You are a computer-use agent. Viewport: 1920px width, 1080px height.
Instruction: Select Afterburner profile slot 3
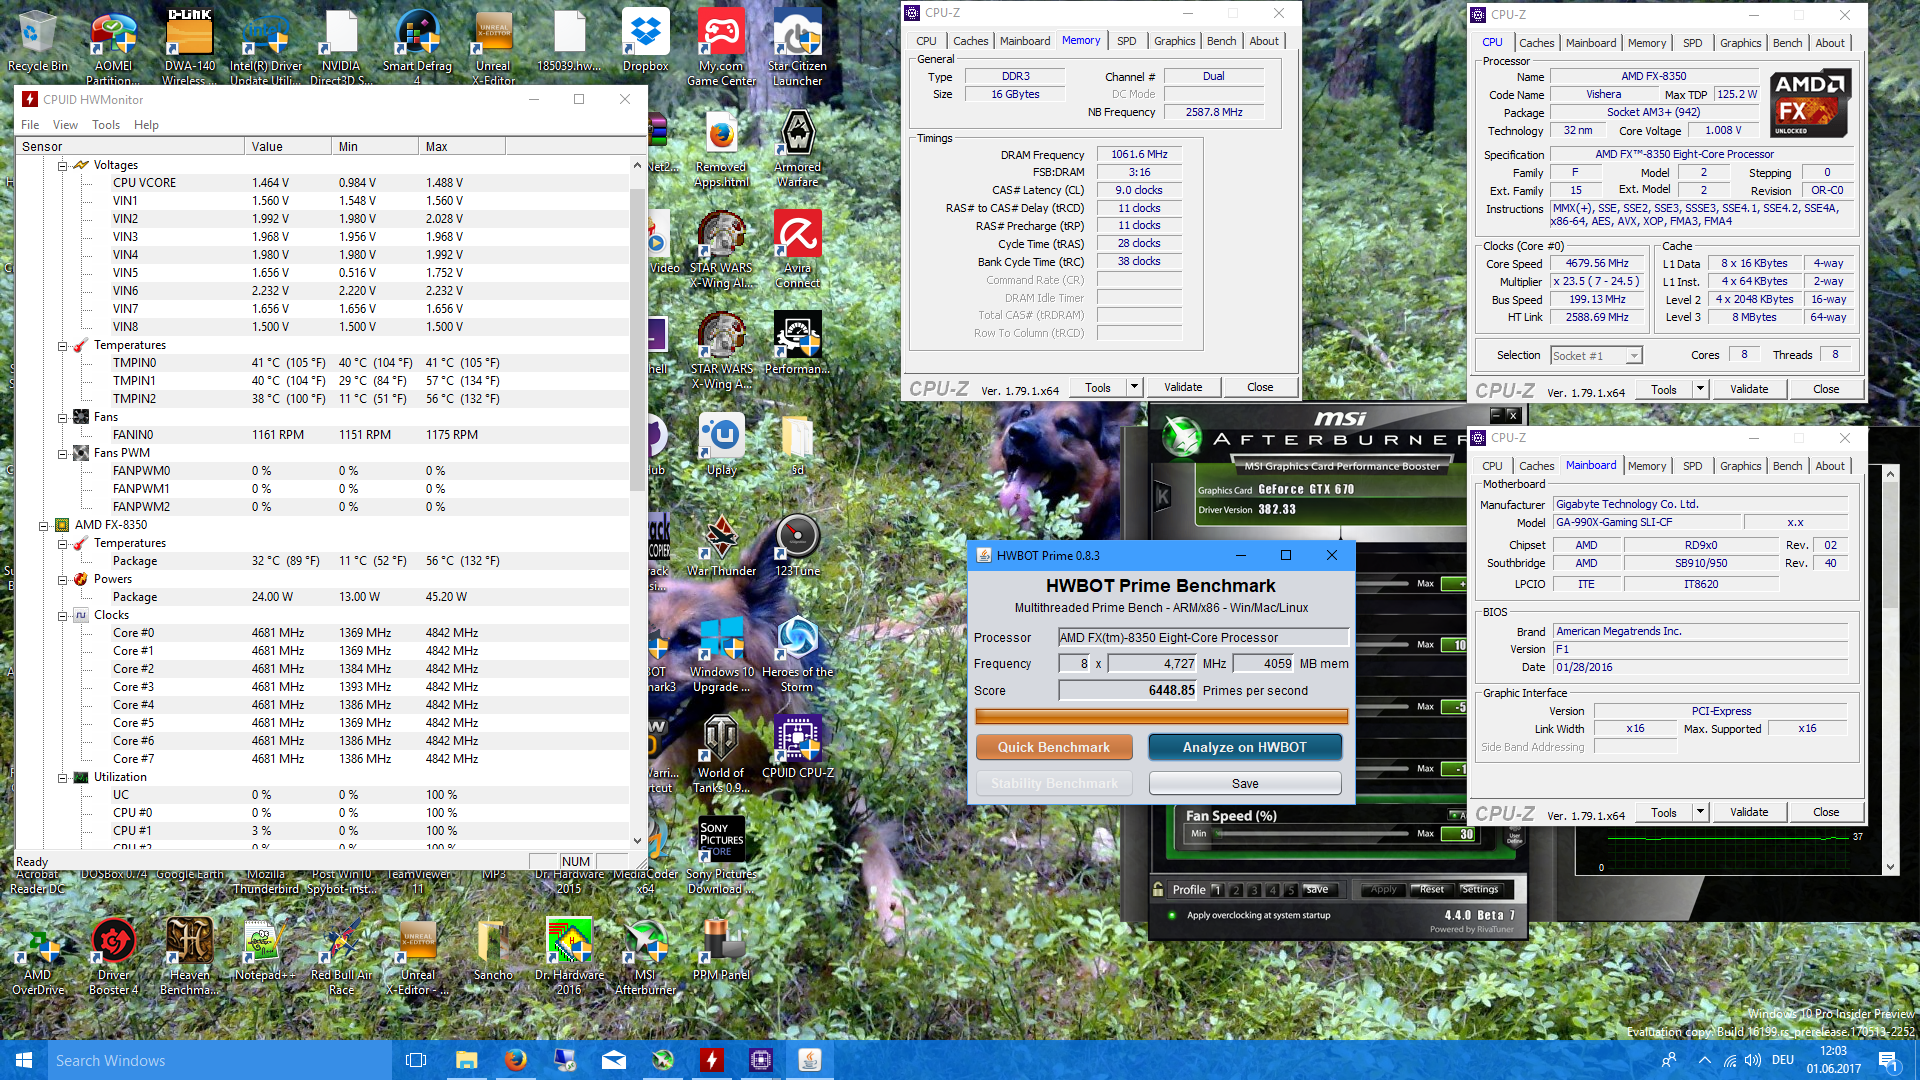tap(1254, 889)
